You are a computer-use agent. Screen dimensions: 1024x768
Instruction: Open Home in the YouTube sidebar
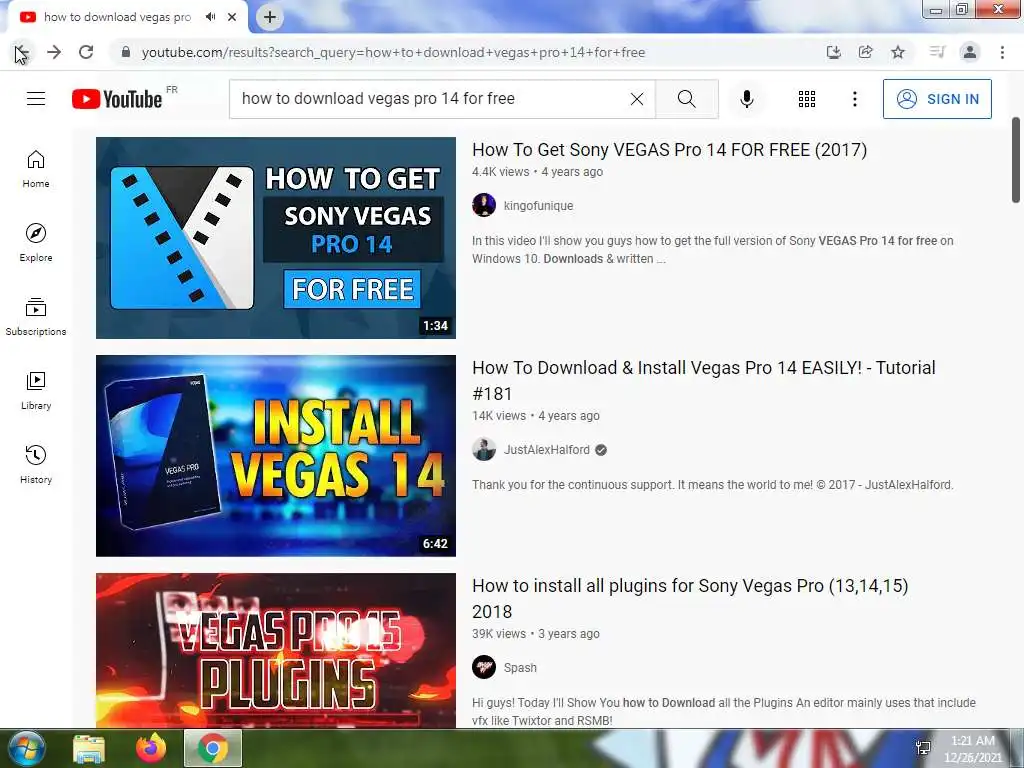click(36, 170)
